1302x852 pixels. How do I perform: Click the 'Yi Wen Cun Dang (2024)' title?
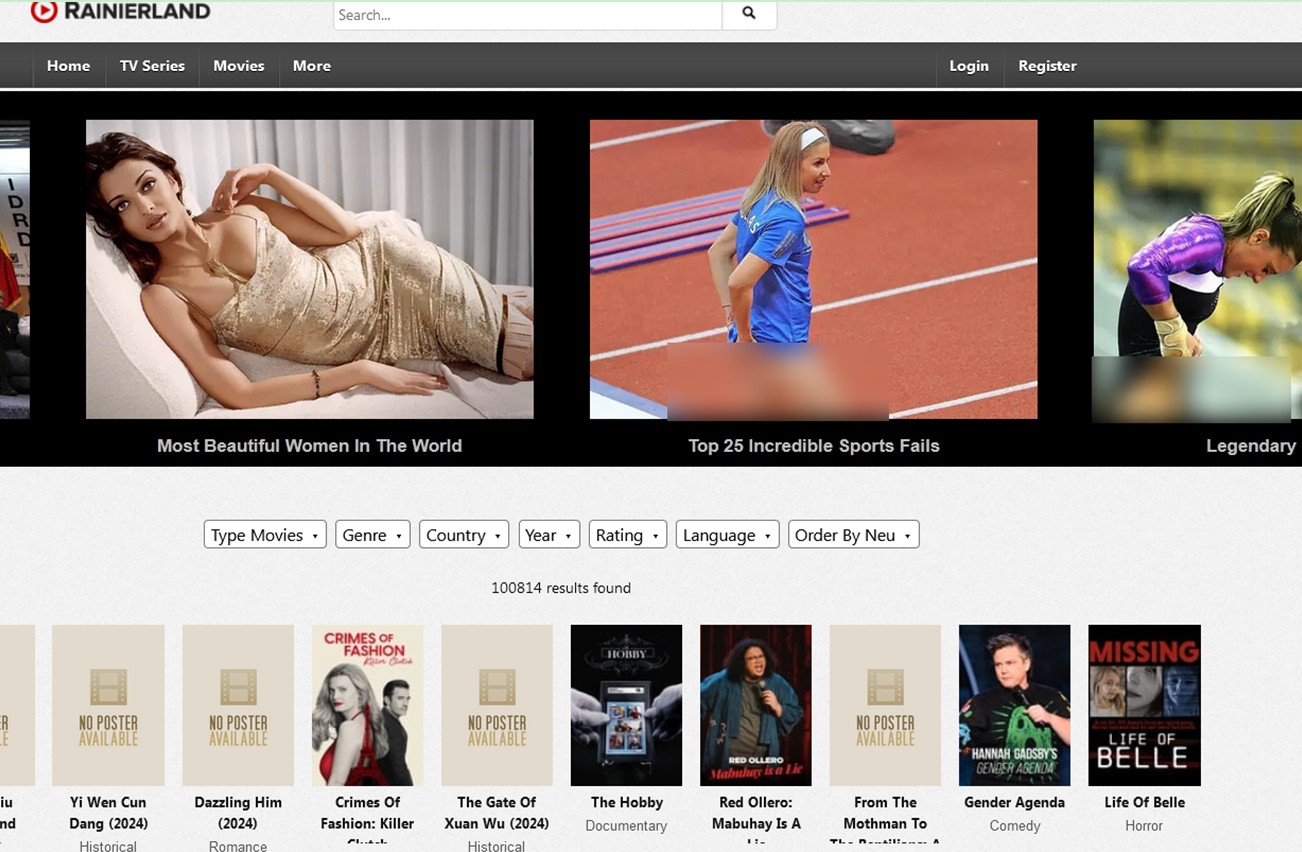coord(108,813)
